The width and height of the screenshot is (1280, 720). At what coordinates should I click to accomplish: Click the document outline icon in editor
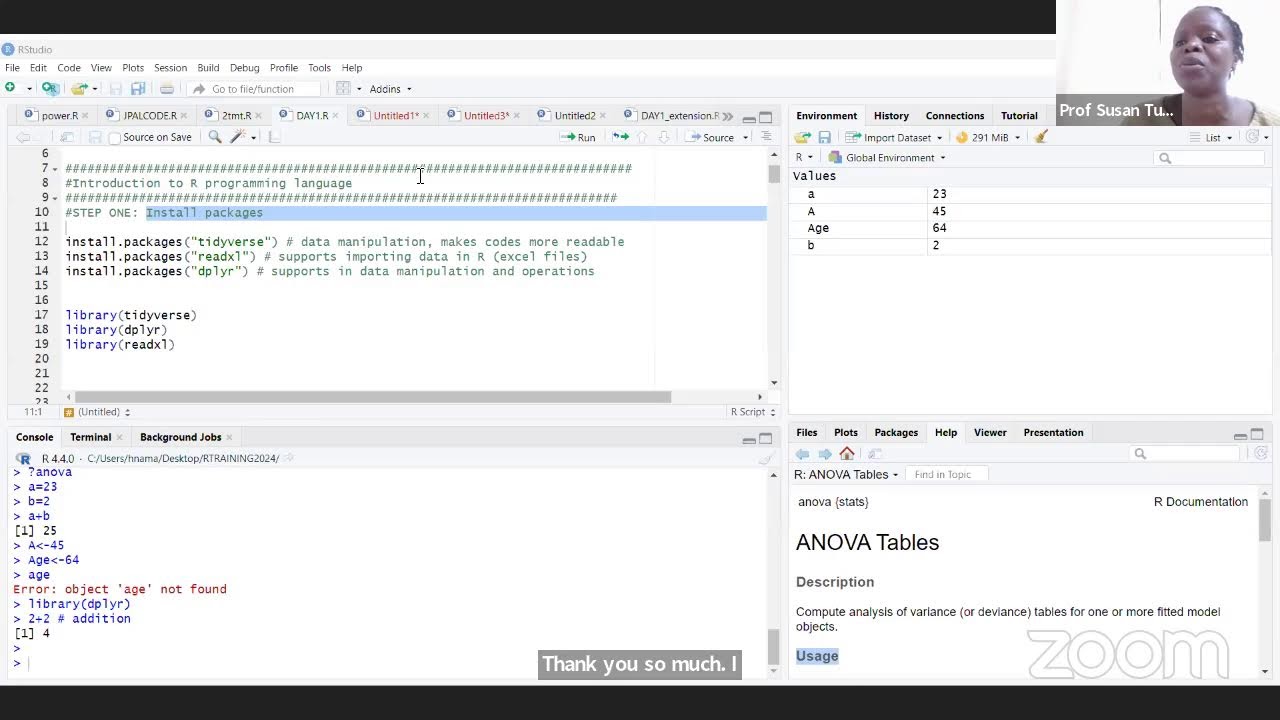pyautogui.click(x=766, y=137)
